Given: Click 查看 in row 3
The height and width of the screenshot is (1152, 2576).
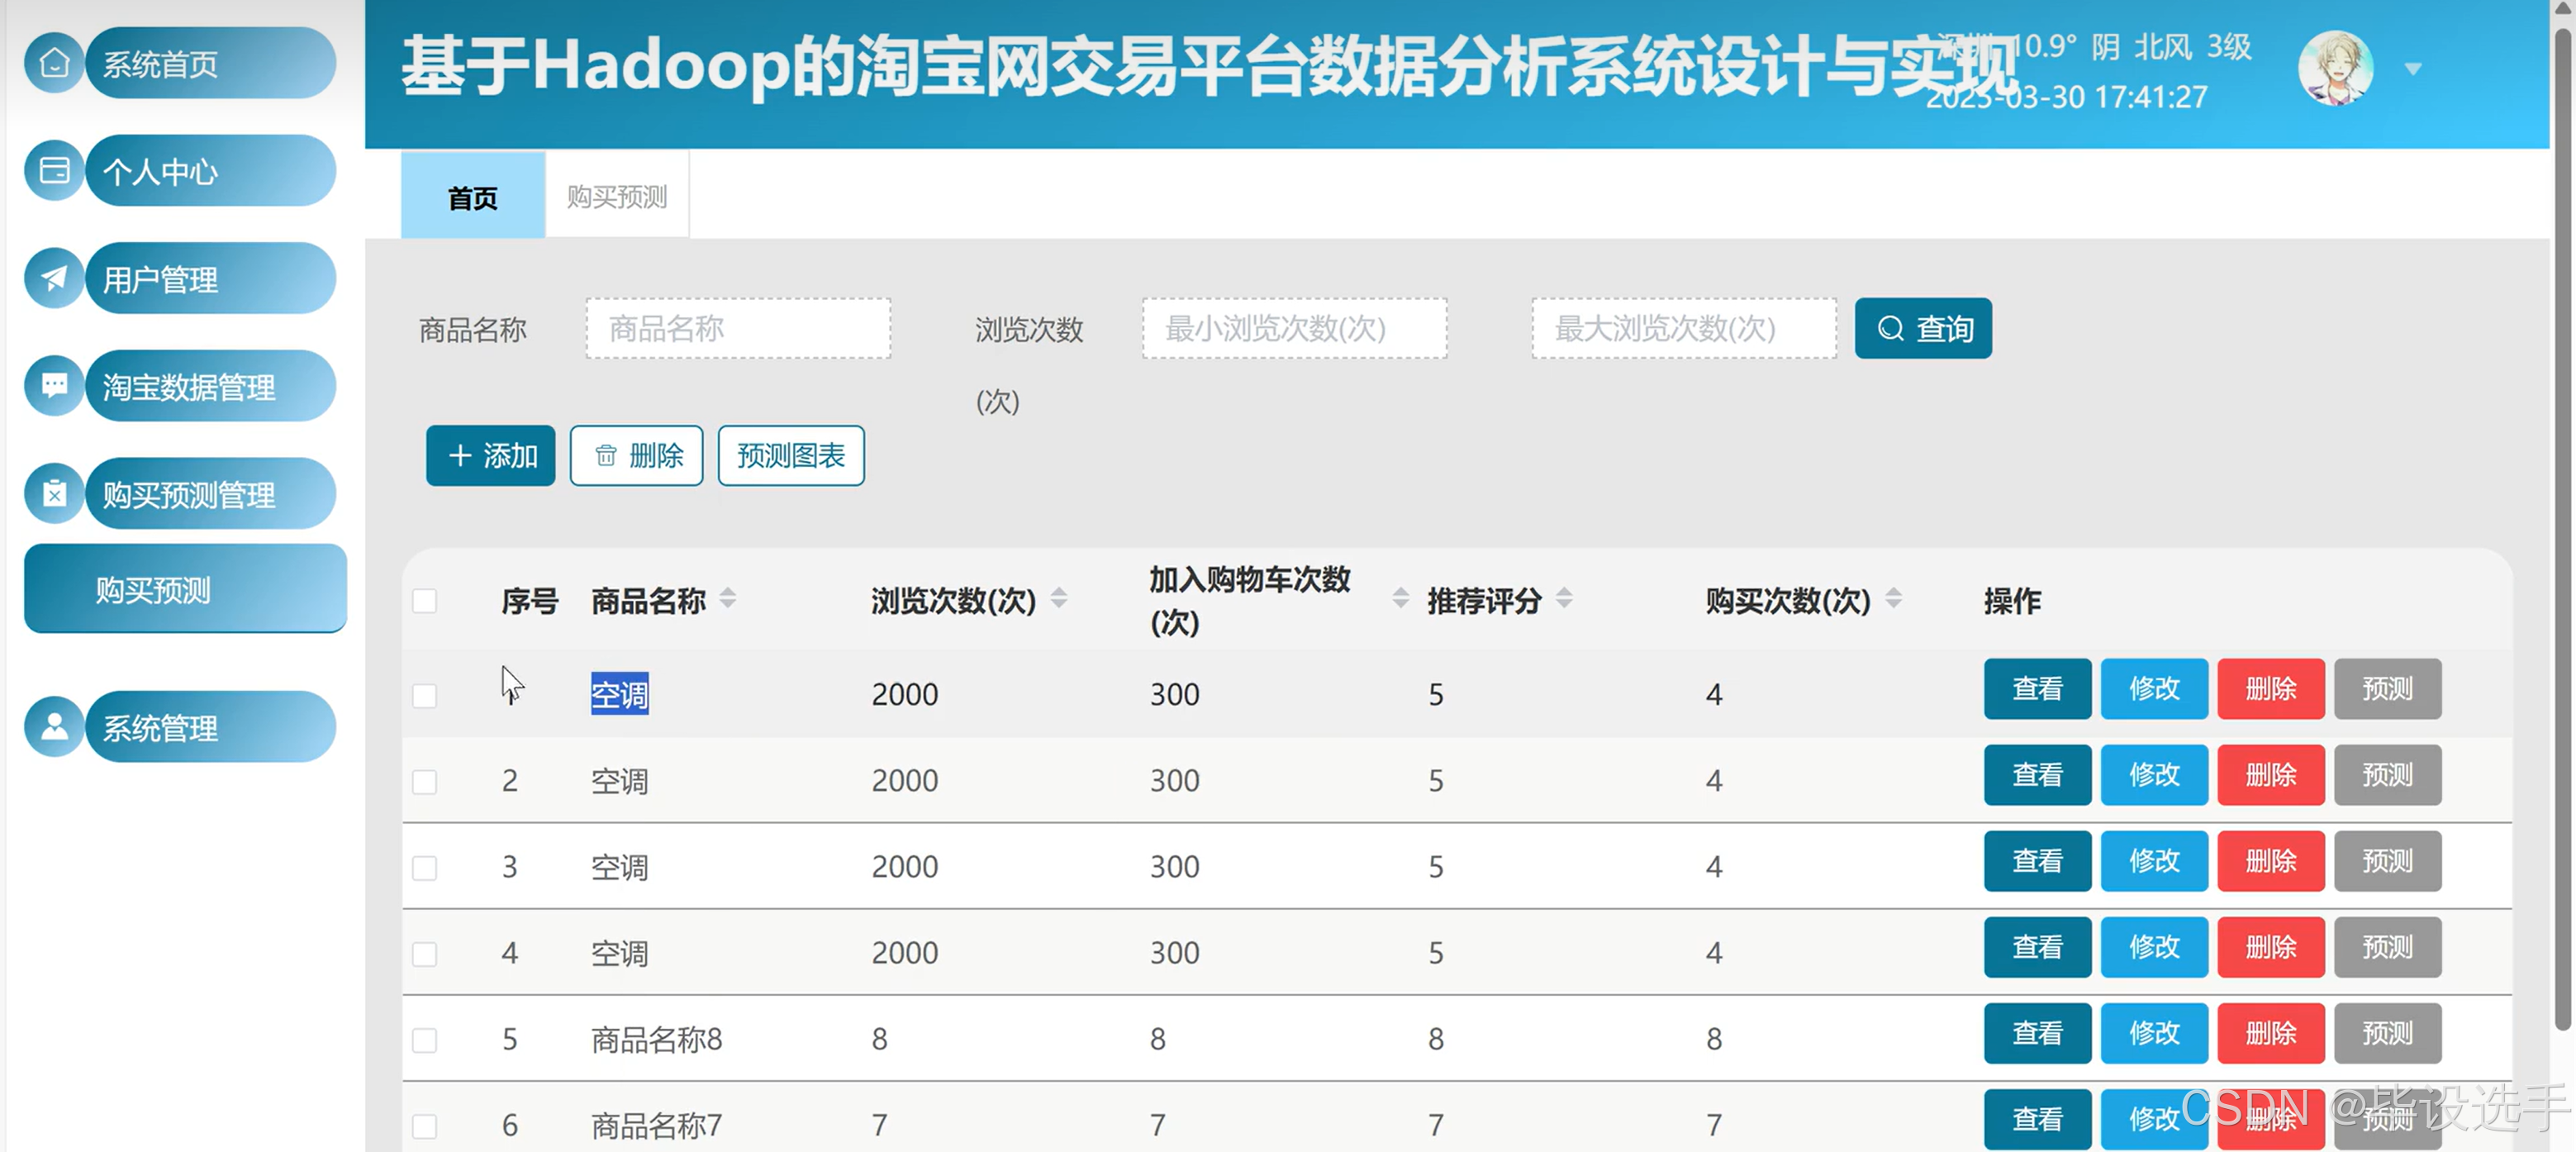Looking at the screenshot, I should click(x=2037, y=860).
